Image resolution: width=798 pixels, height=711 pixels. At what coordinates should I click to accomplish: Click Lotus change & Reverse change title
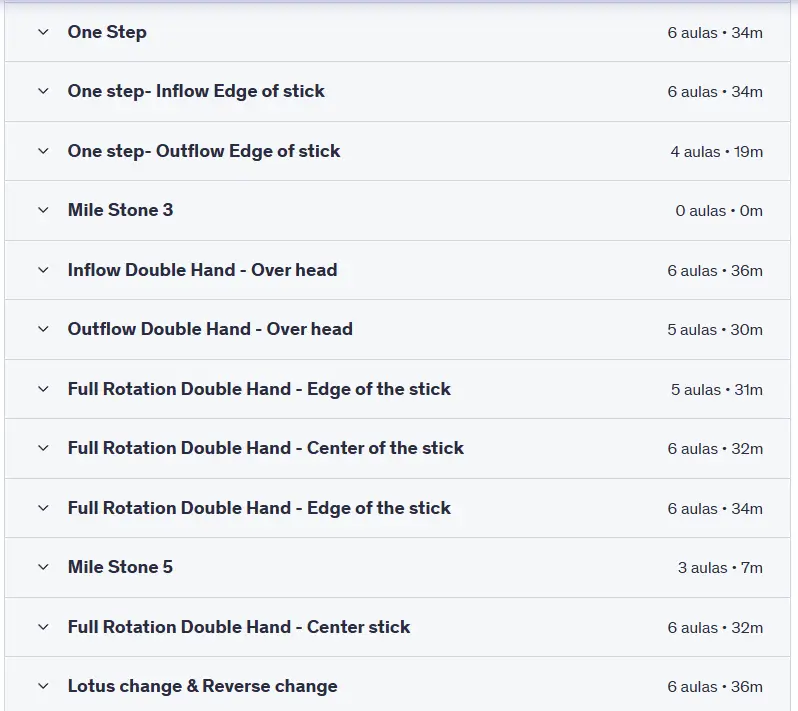coord(202,686)
